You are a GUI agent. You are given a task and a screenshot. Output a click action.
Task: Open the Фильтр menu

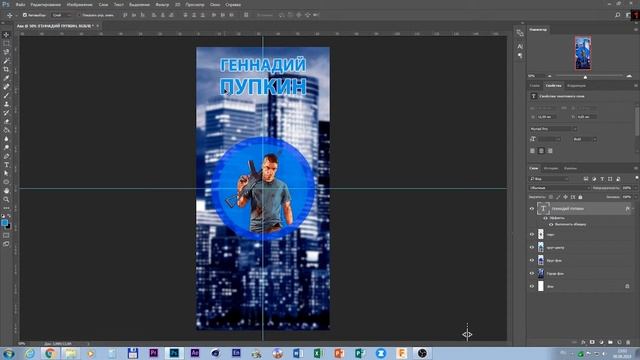[x=162, y=4]
